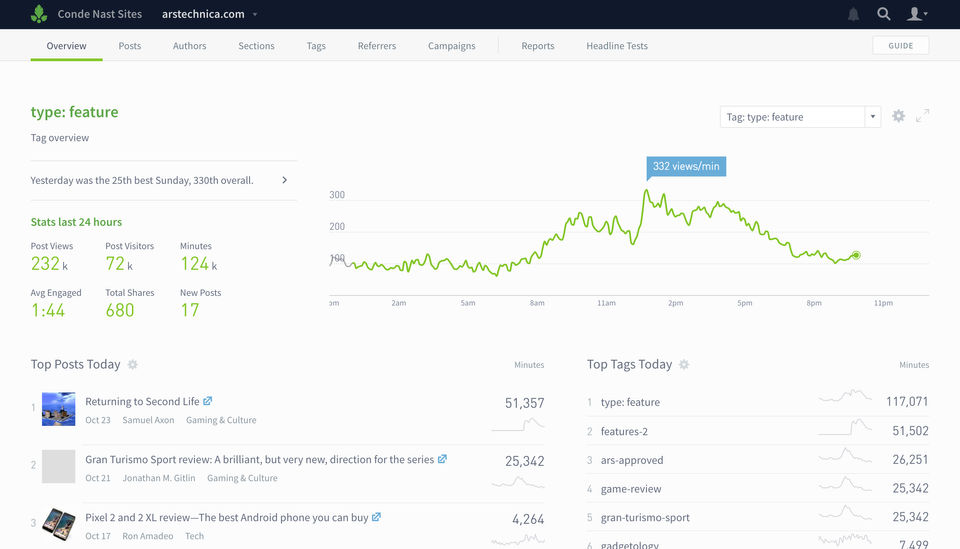The width and height of the screenshot is (960, 549).
Task: Switch to the Tags tab
Action: [x=316, y=46]
